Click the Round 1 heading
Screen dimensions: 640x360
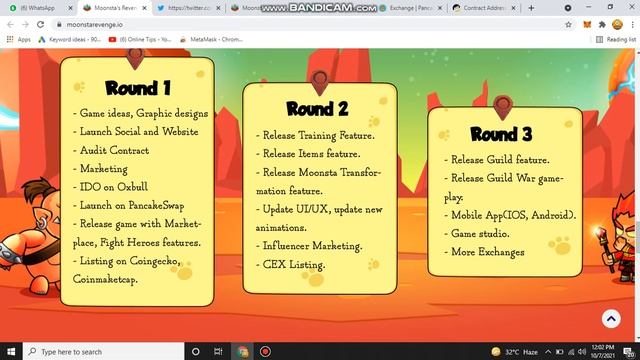(138, 88)
